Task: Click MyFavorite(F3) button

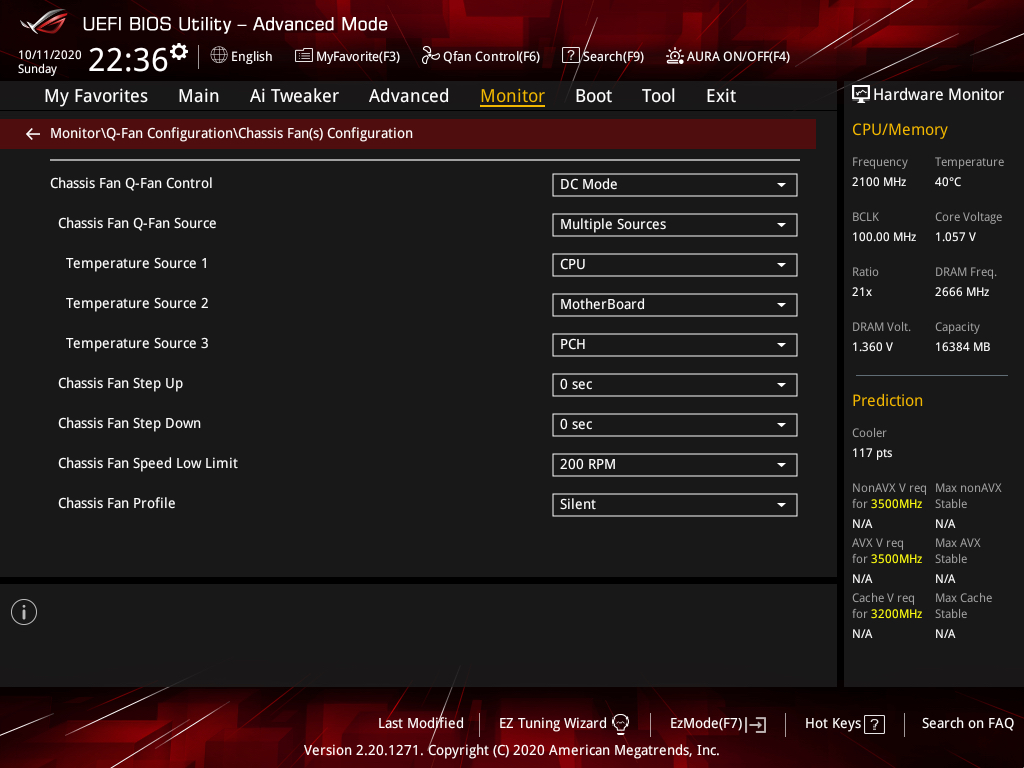Action: click(x=347, y=56)
